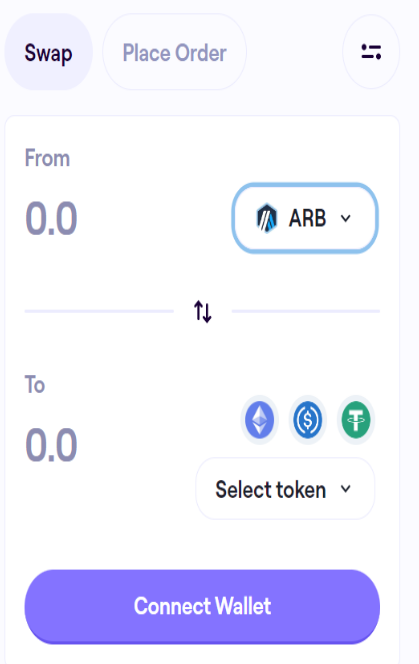The width and height of the screenshot is (419, 664).
Task: Click the chevron beside ARB
Action: [x=346, y=219]
